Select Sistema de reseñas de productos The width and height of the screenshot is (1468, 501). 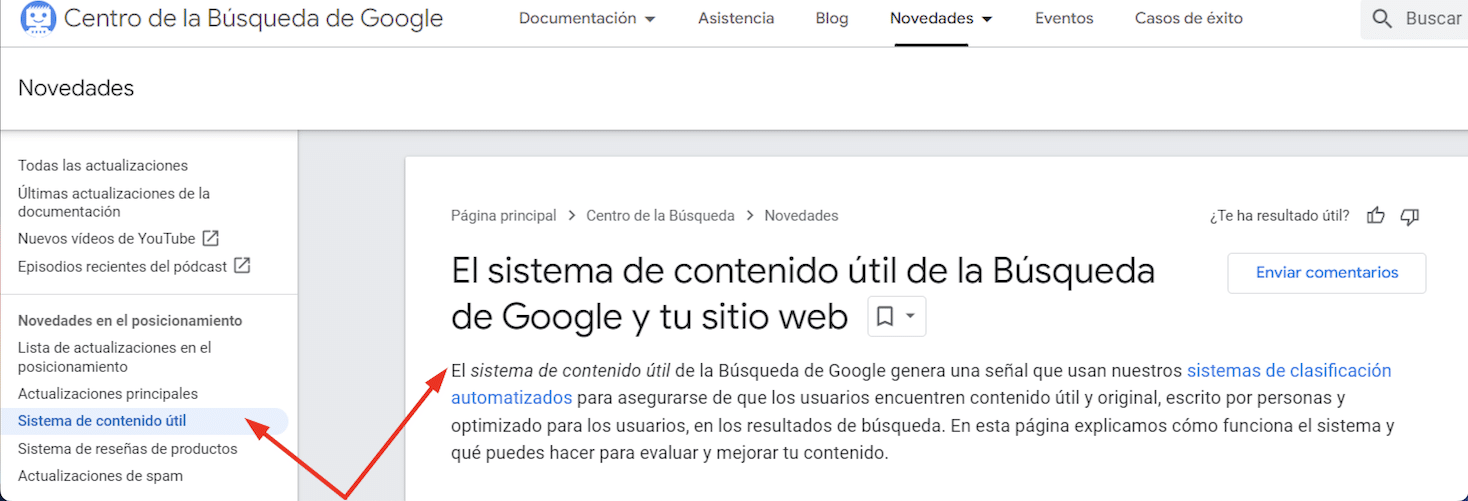128,449
